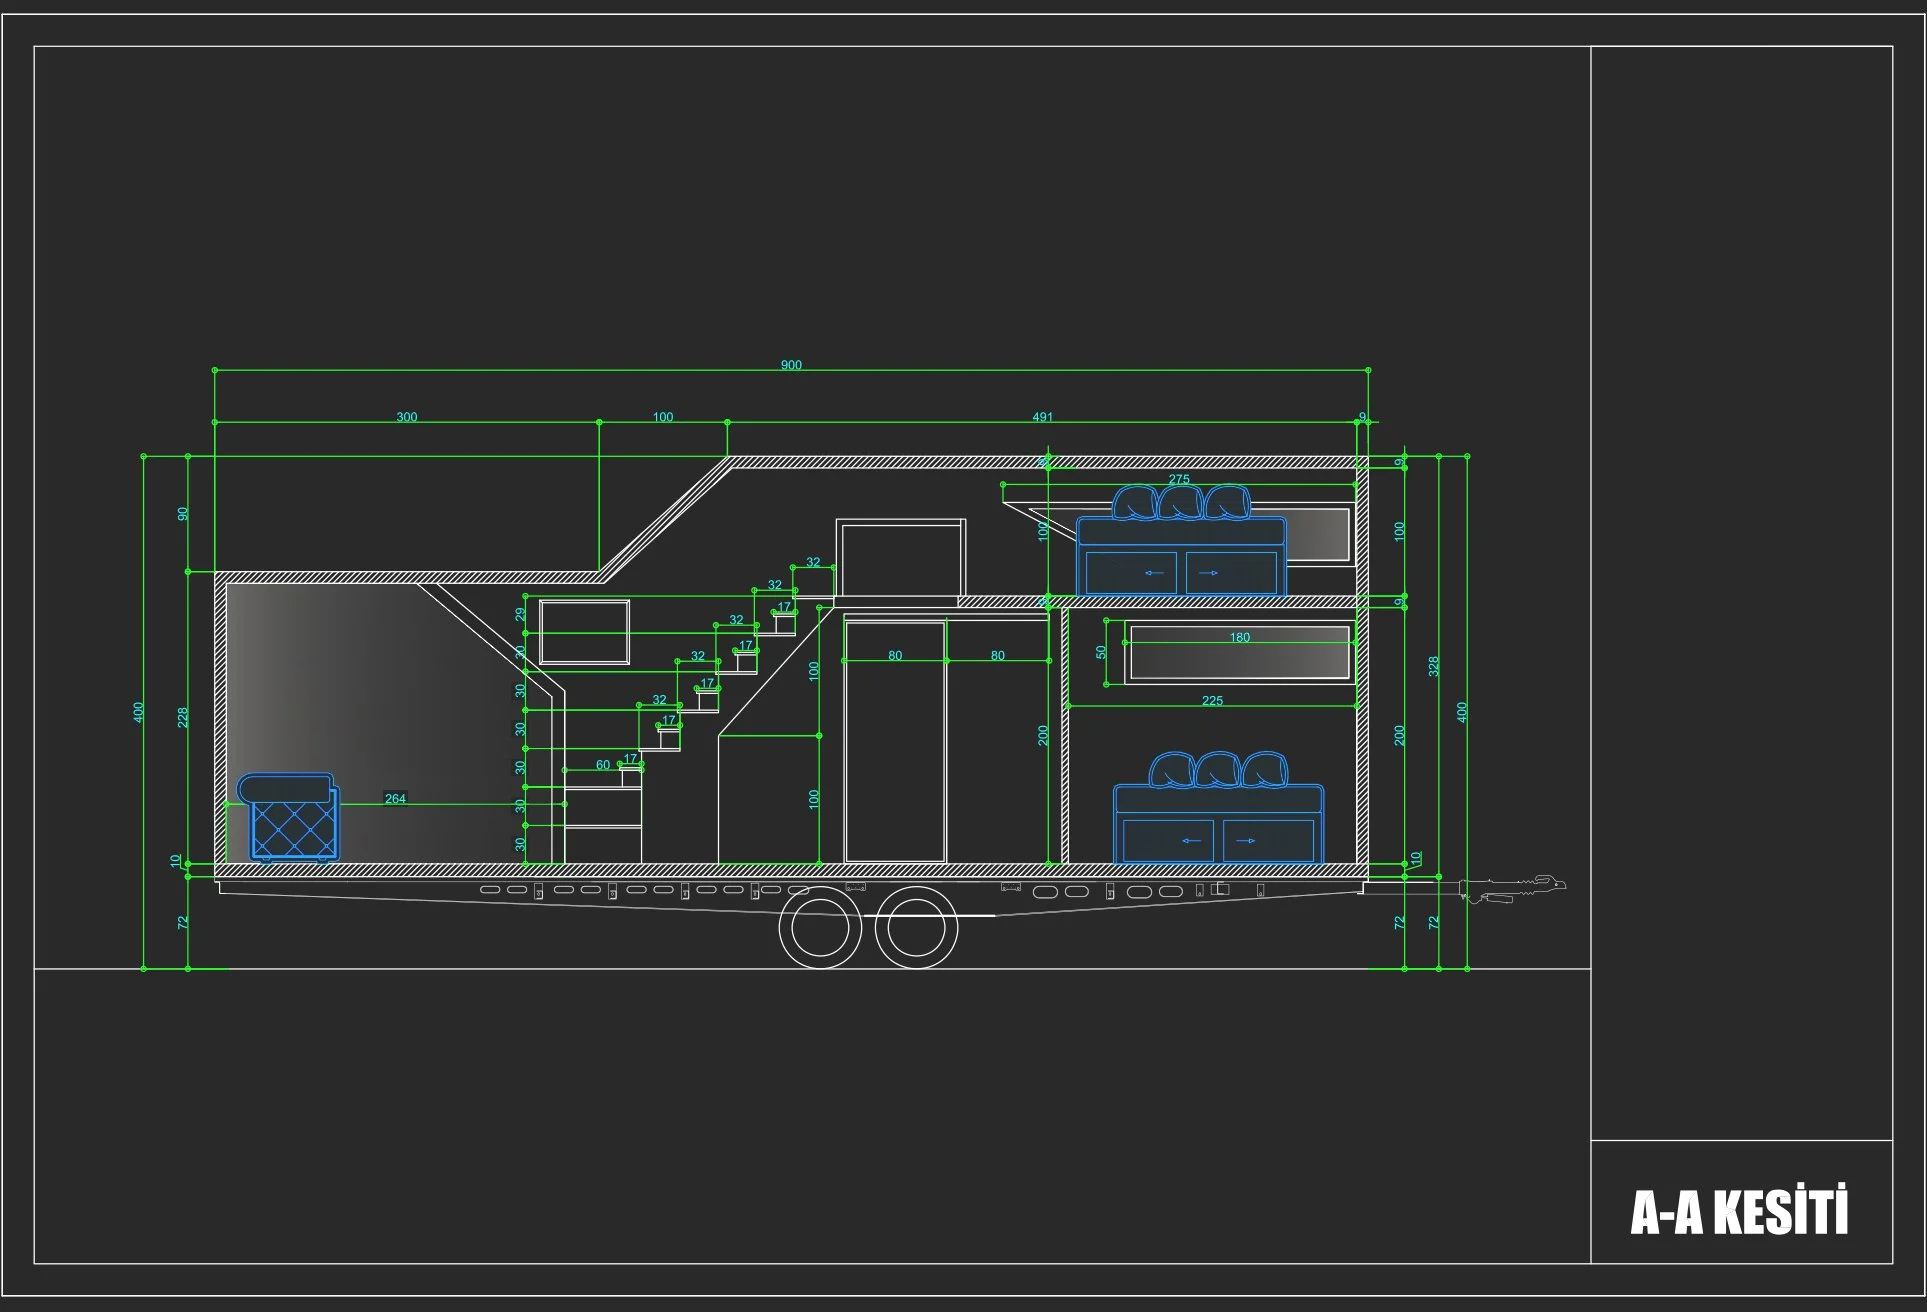Select the 90 vertical dimension text

183,514
